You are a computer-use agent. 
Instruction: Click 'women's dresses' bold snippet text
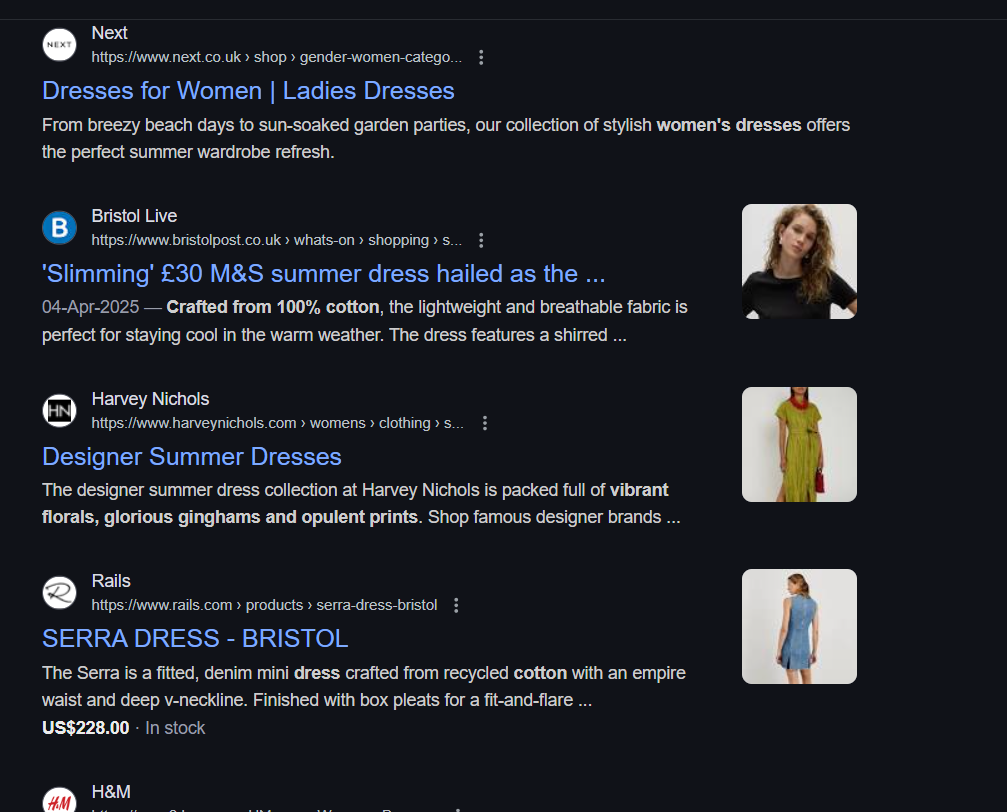click(729, 125)
